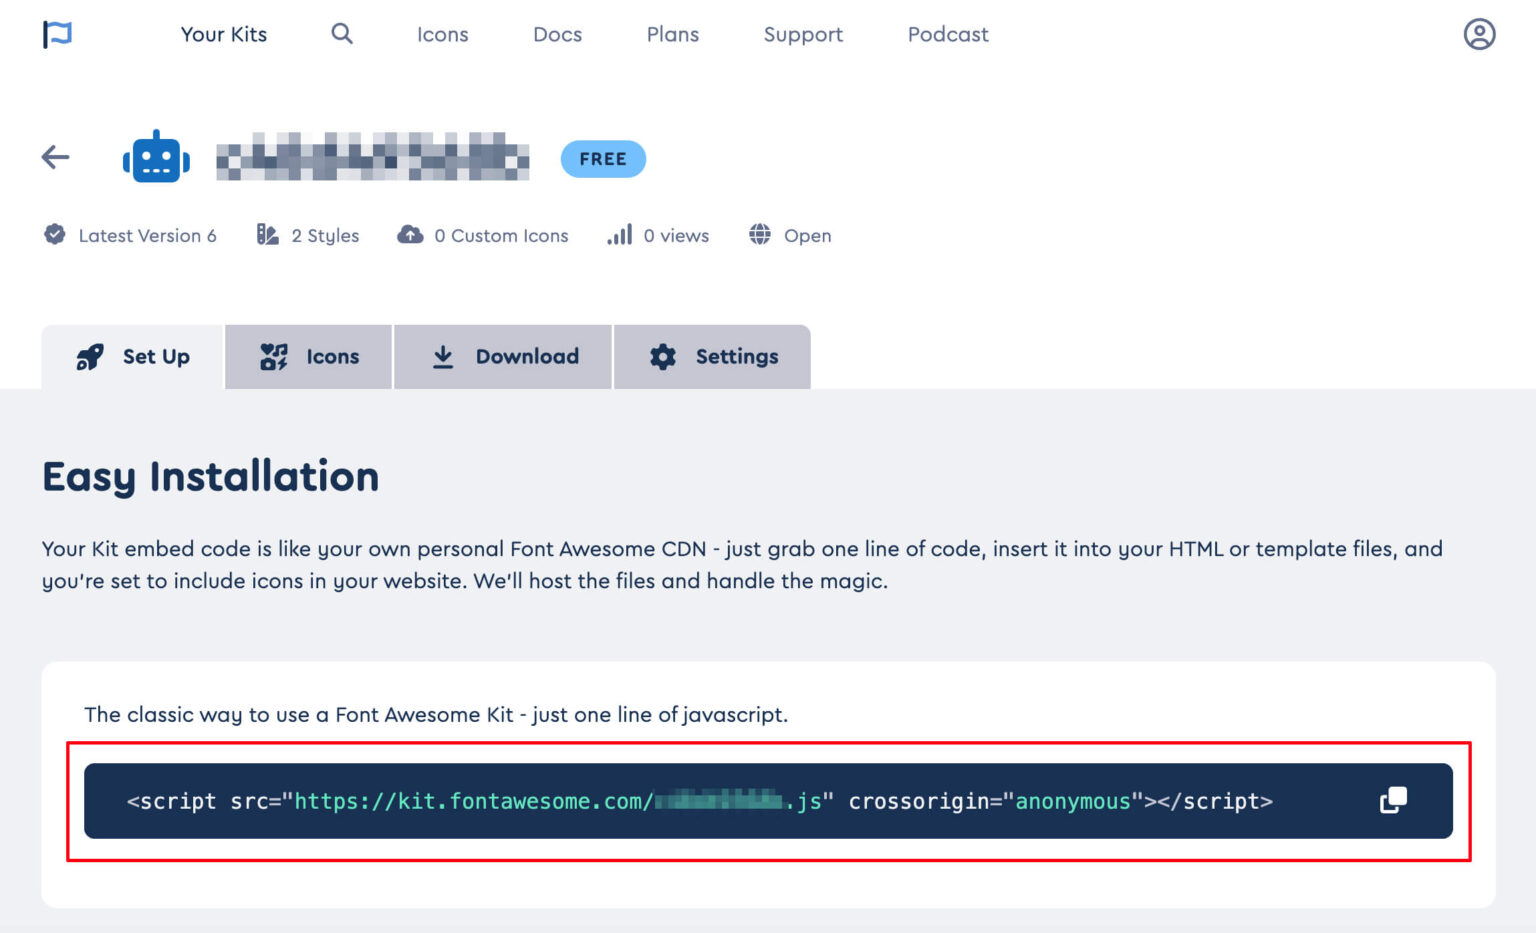Click the globe icon next to Open
The image size is (1536, 933).
pyautogui.click(x=760, y=235)
